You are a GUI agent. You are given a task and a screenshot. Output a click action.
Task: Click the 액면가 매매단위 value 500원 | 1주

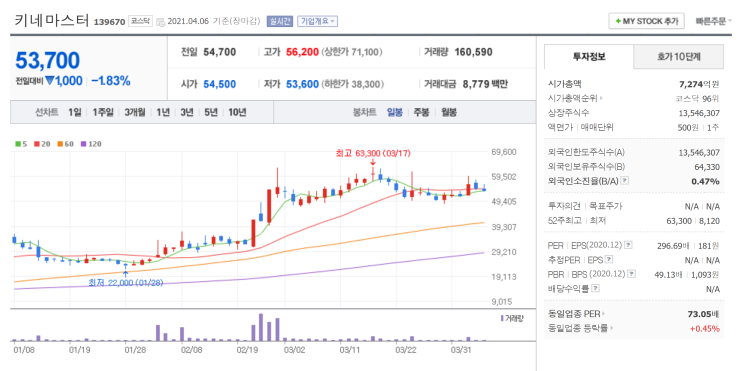pyautogui.click(x=698, y=127)
